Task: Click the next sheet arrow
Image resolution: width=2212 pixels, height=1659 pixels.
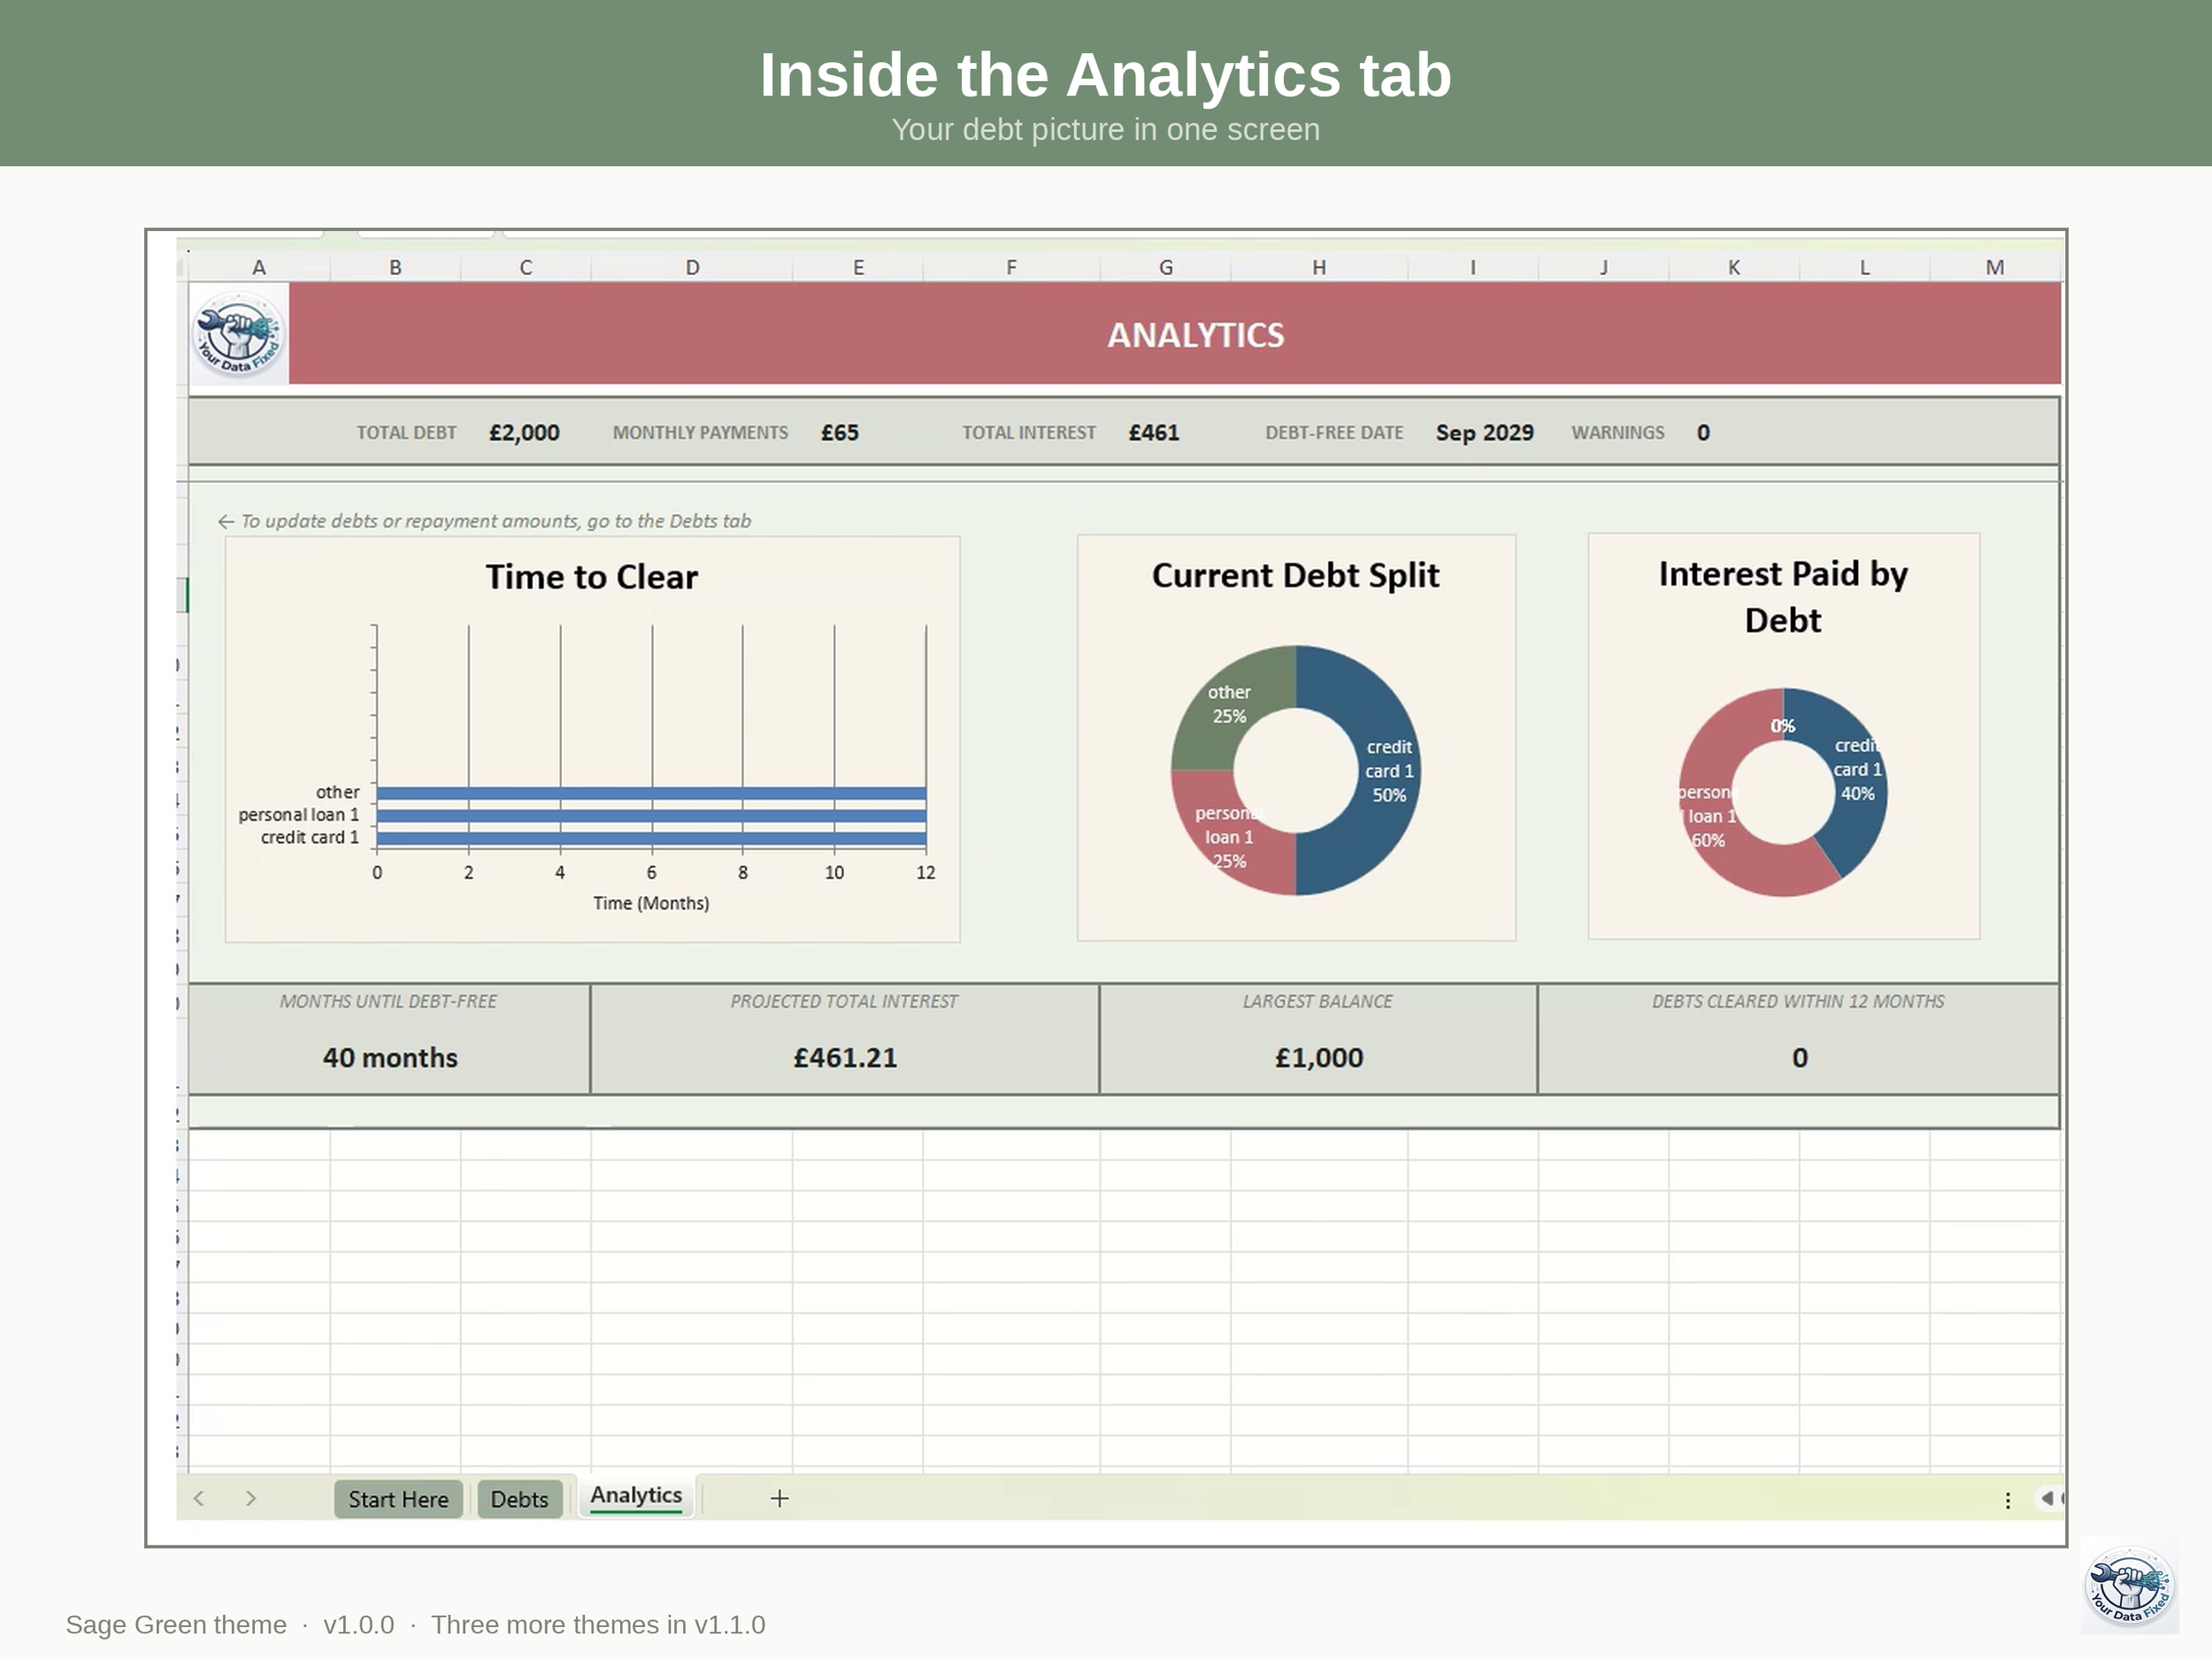Action: 251,1498
